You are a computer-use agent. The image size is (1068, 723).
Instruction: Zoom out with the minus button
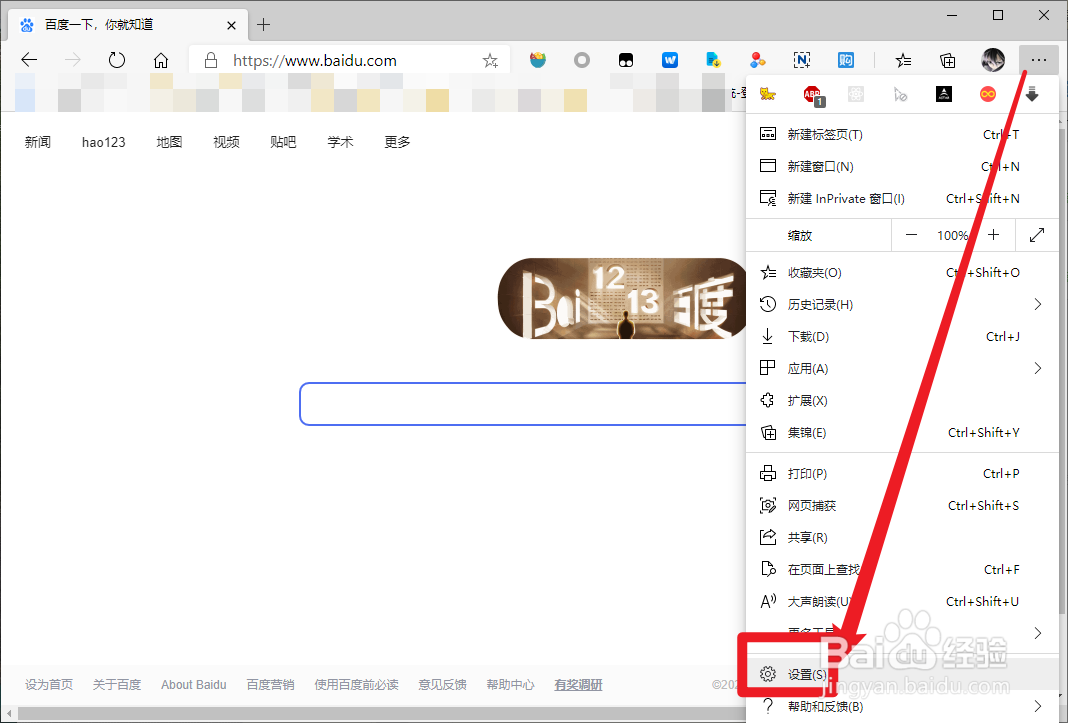(x=911, y=235)
